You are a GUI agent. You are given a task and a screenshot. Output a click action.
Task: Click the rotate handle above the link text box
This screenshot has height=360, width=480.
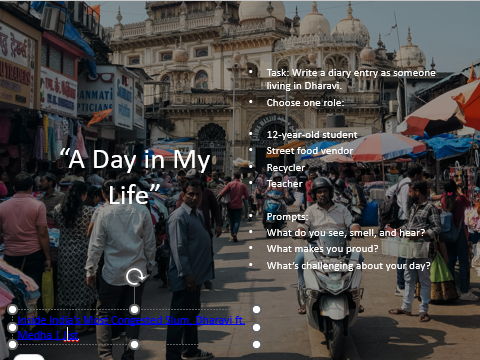(135, 277)
